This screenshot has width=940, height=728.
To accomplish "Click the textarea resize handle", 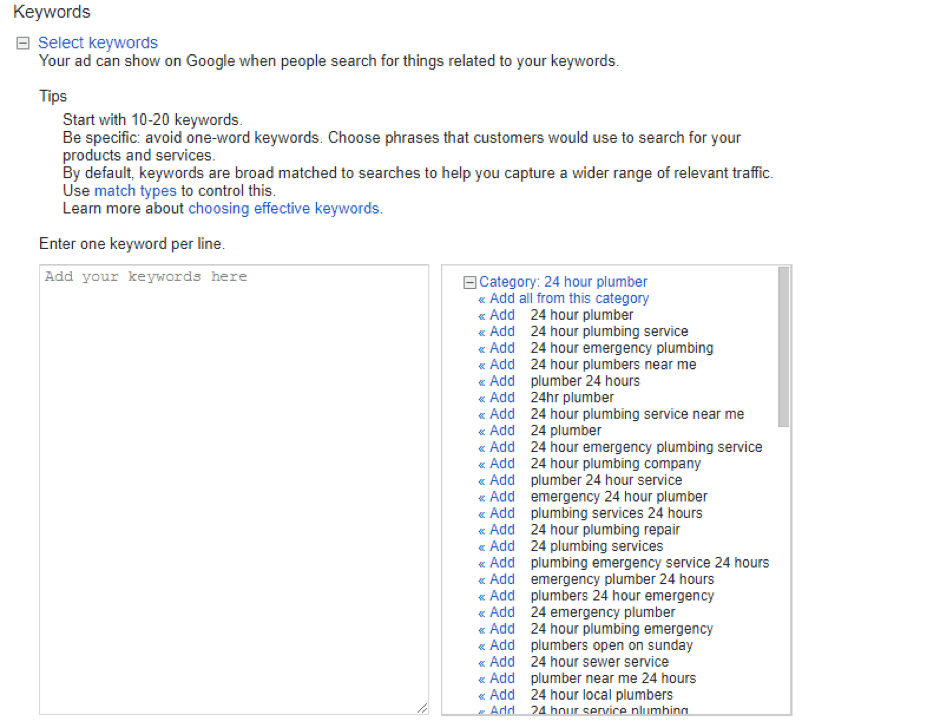I will point(422,708).
